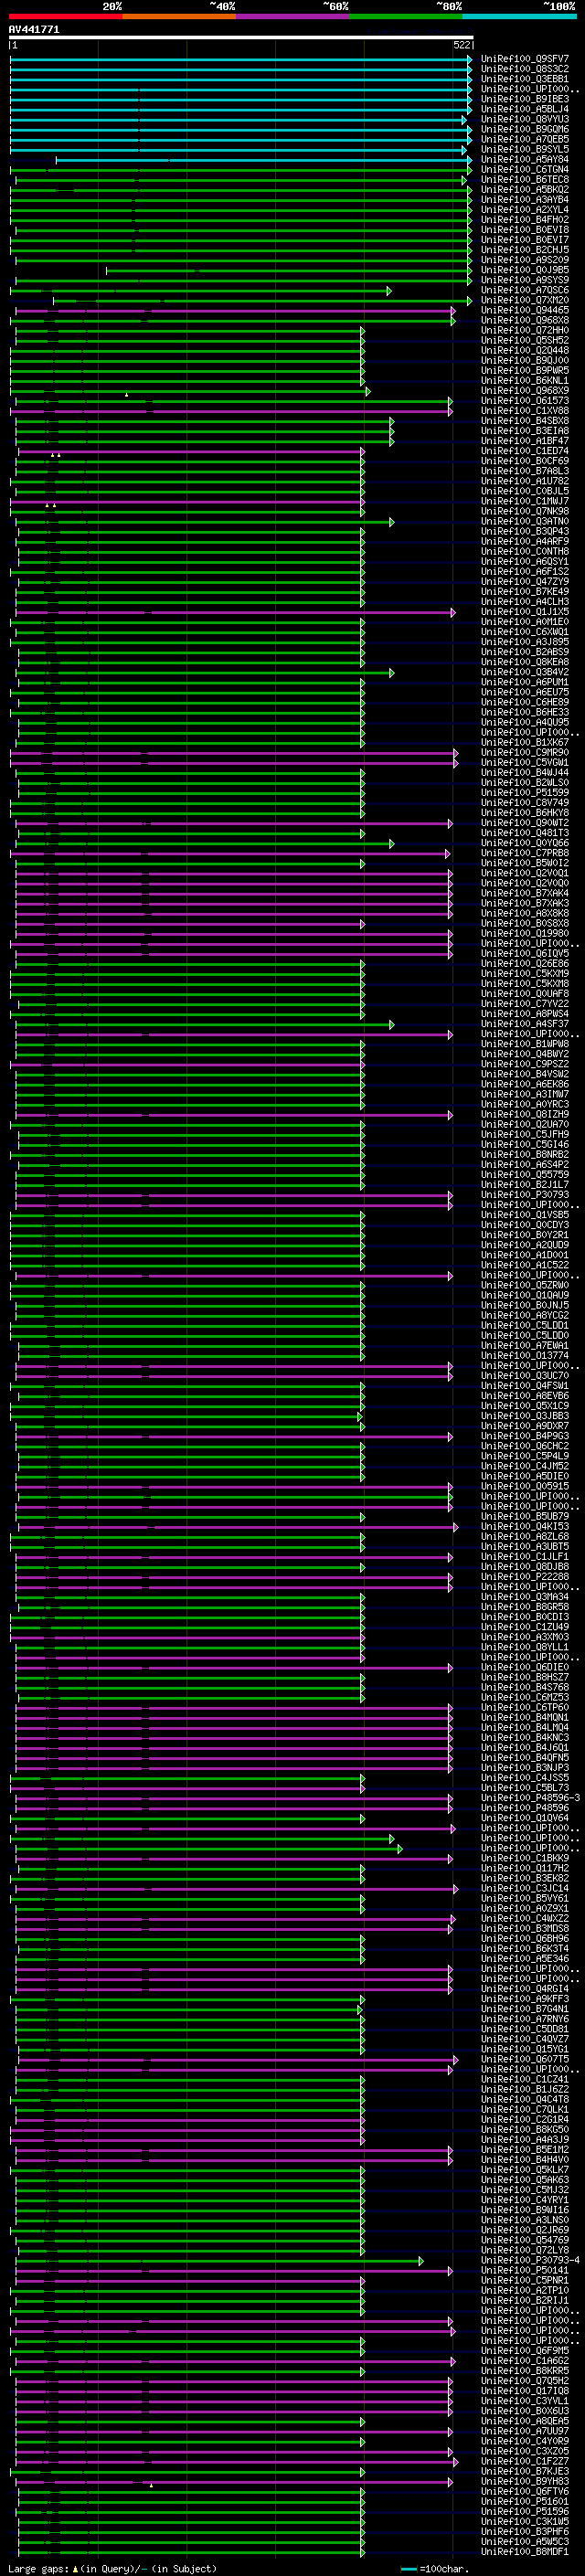585x2576 pixels.
Task: Click the cyan =100char. scale marker
Action: pyautogui.click(x=409, y=2569)
